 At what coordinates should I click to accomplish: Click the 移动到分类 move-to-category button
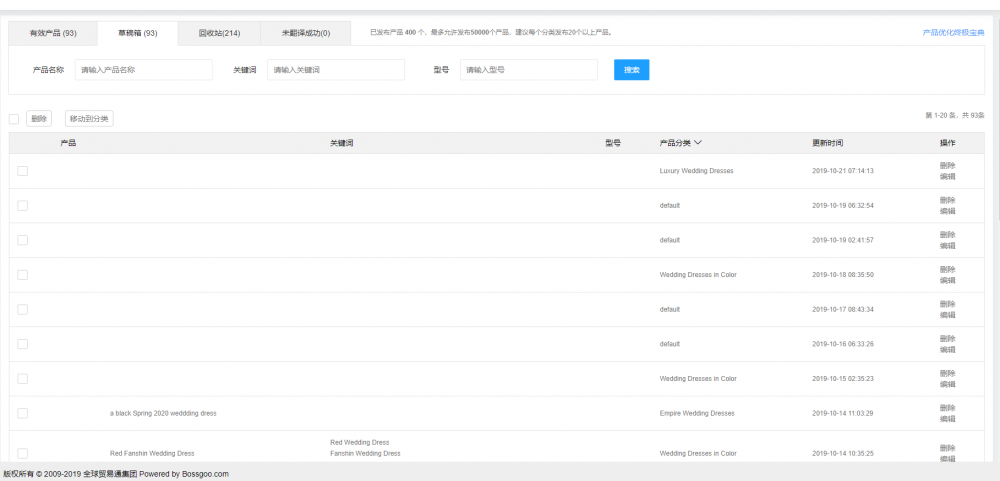[x=89, y=119]
